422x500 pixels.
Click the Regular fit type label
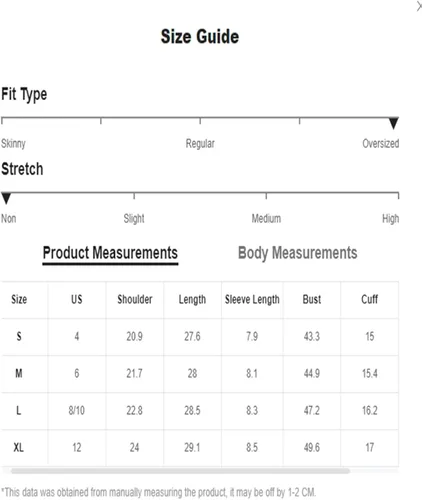[200, 144]
